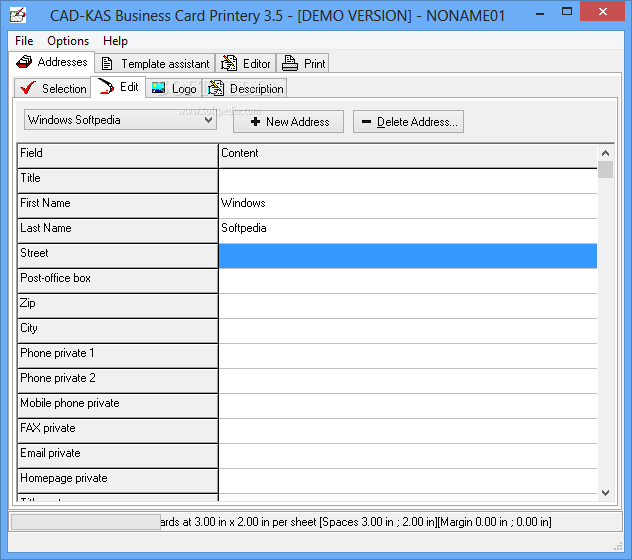The height and width of the screenshot is (560, 632).
Task: Click the Homepage private content cell
Action: 408,481
